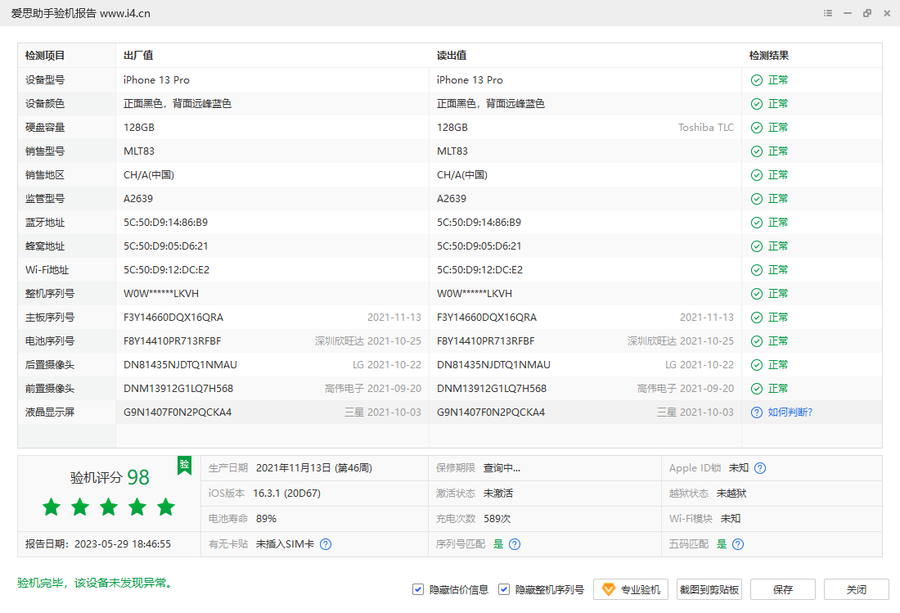Click the five-star rating under 验机评分

point(109,507)
